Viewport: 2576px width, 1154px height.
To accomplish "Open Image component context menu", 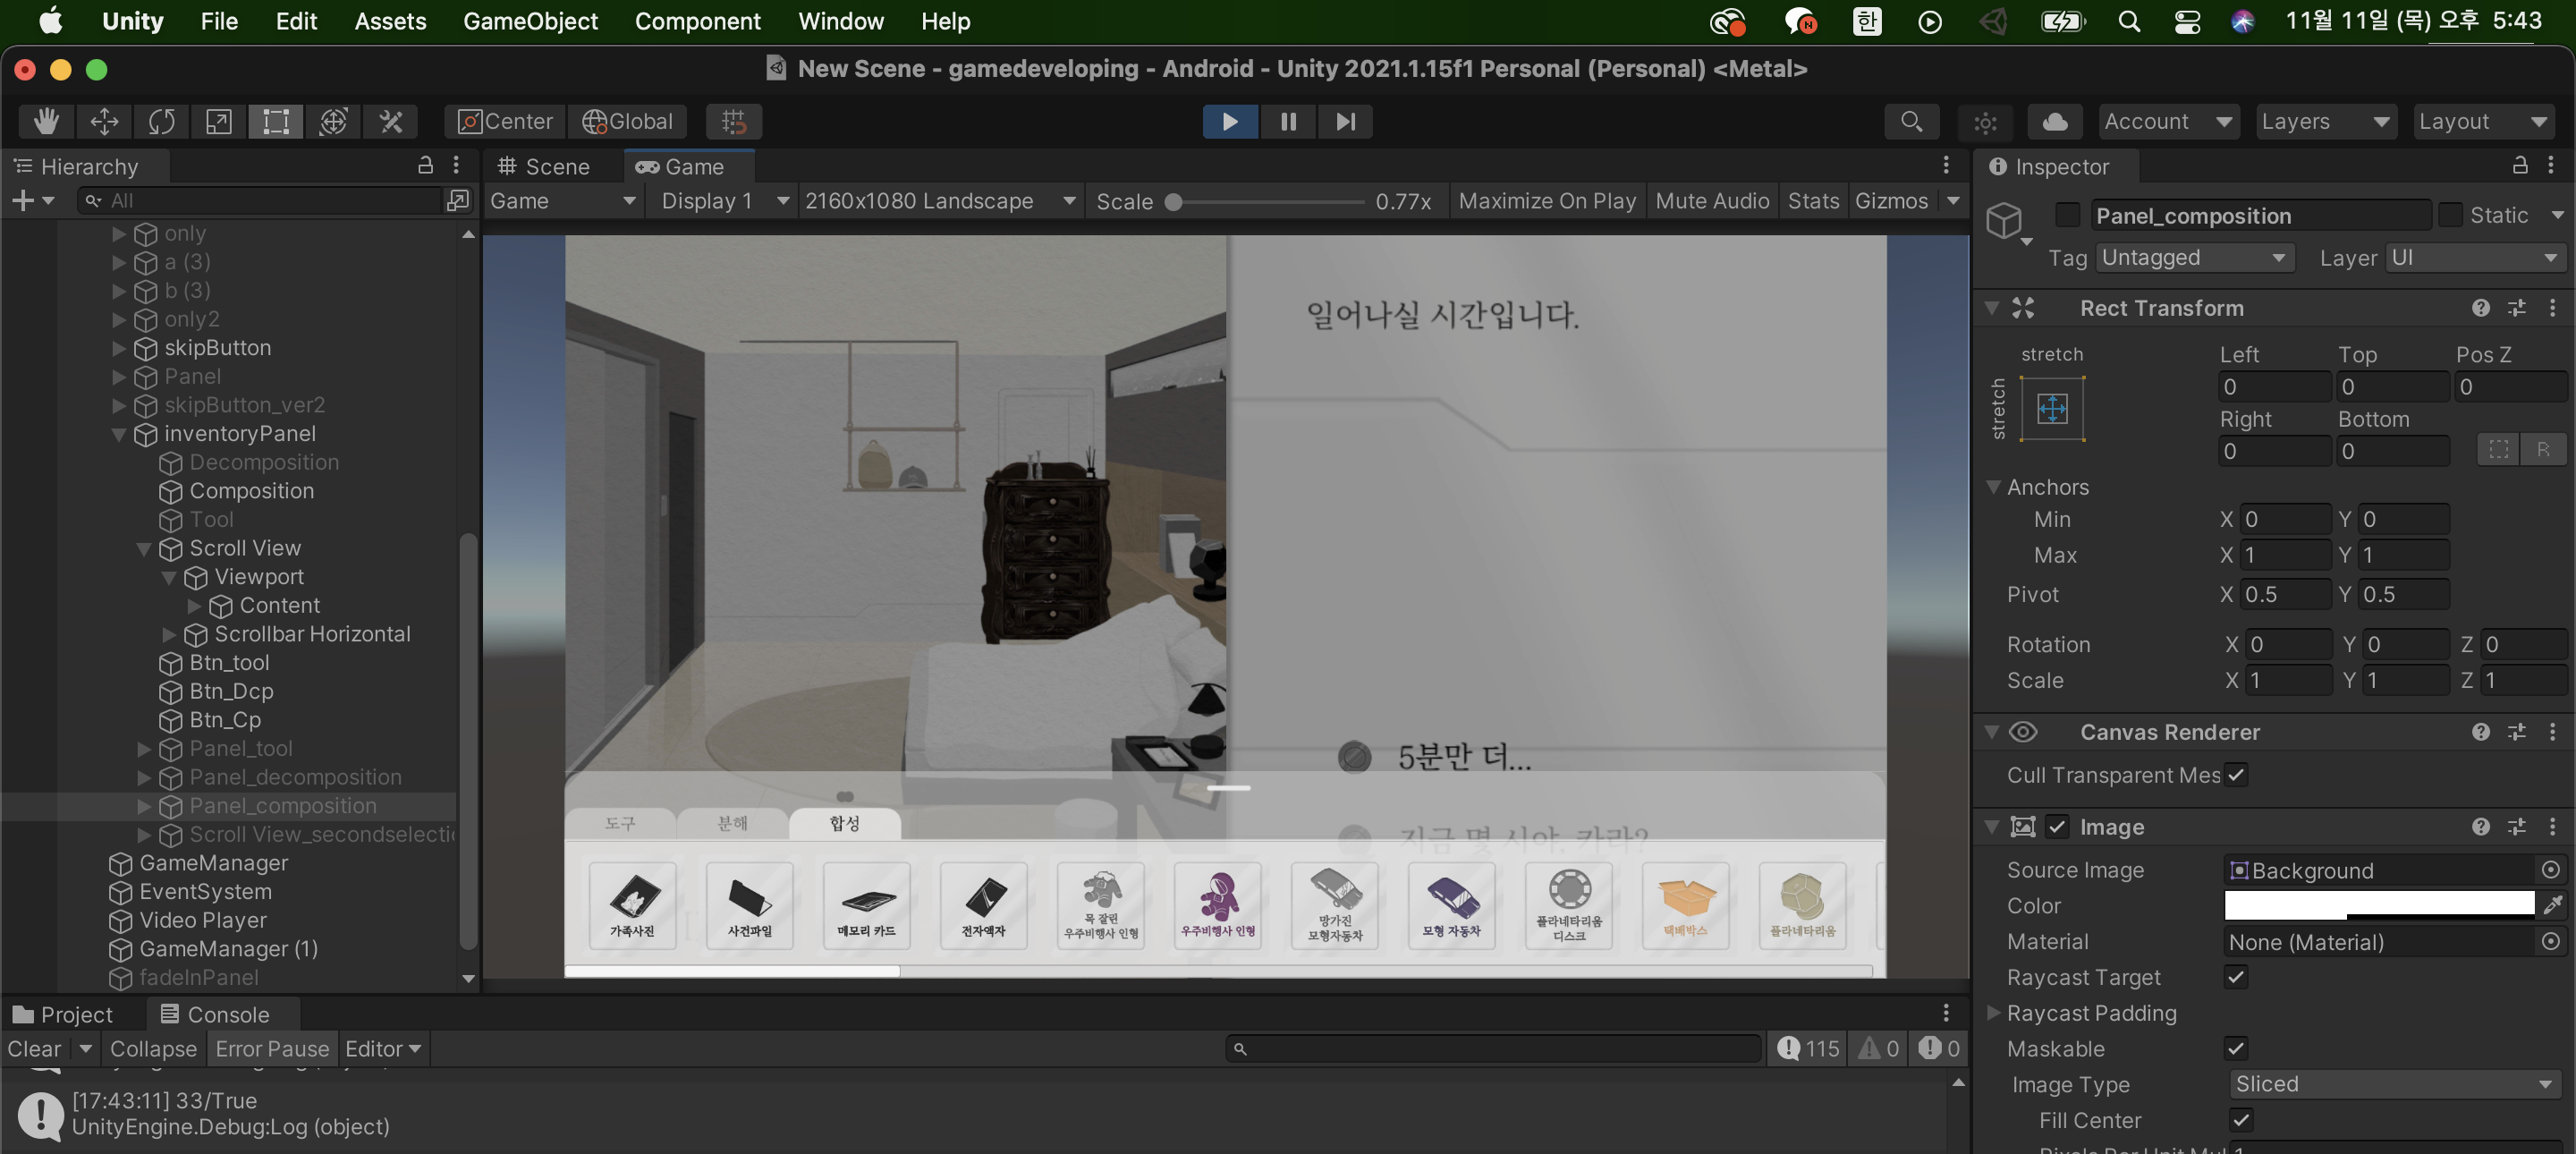I will click(x=2552, y=827).
